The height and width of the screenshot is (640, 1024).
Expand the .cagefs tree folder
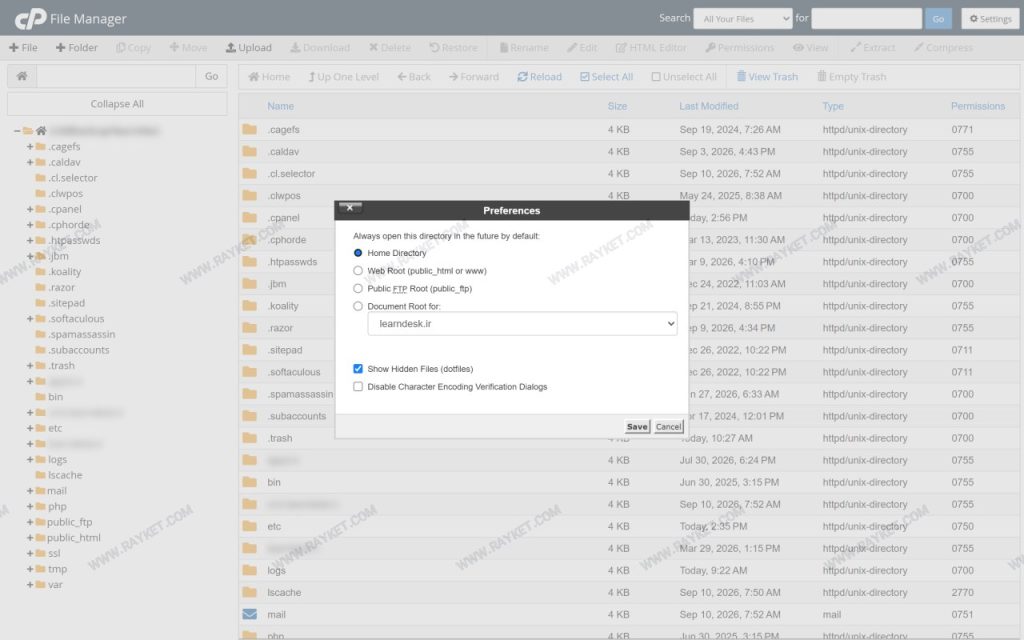(x=30, y=147)
